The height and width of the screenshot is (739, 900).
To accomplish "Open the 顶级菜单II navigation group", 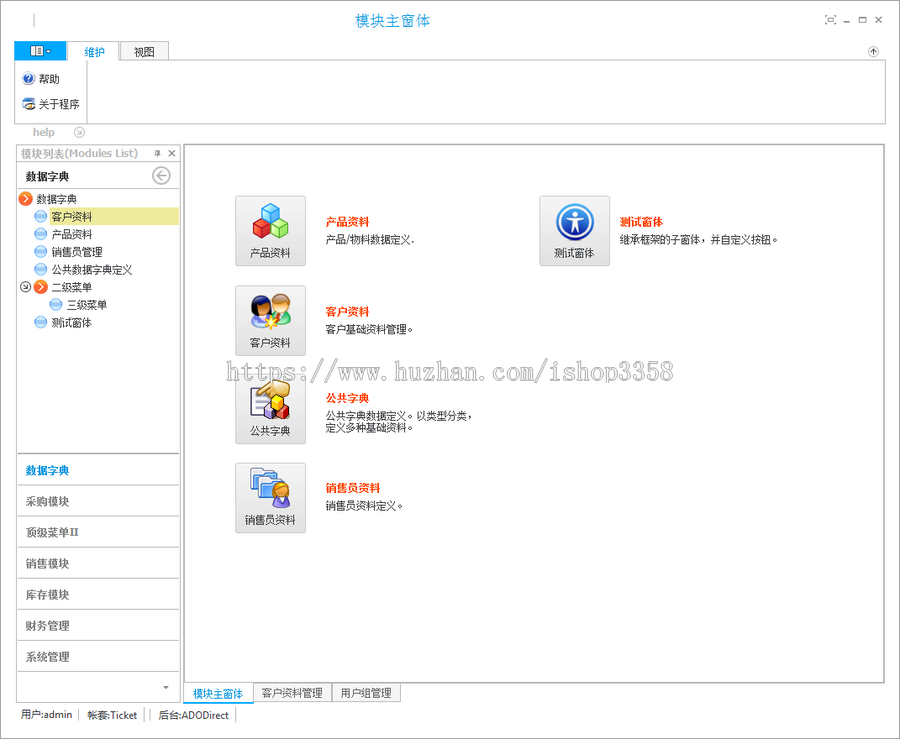I will point(98,532).
